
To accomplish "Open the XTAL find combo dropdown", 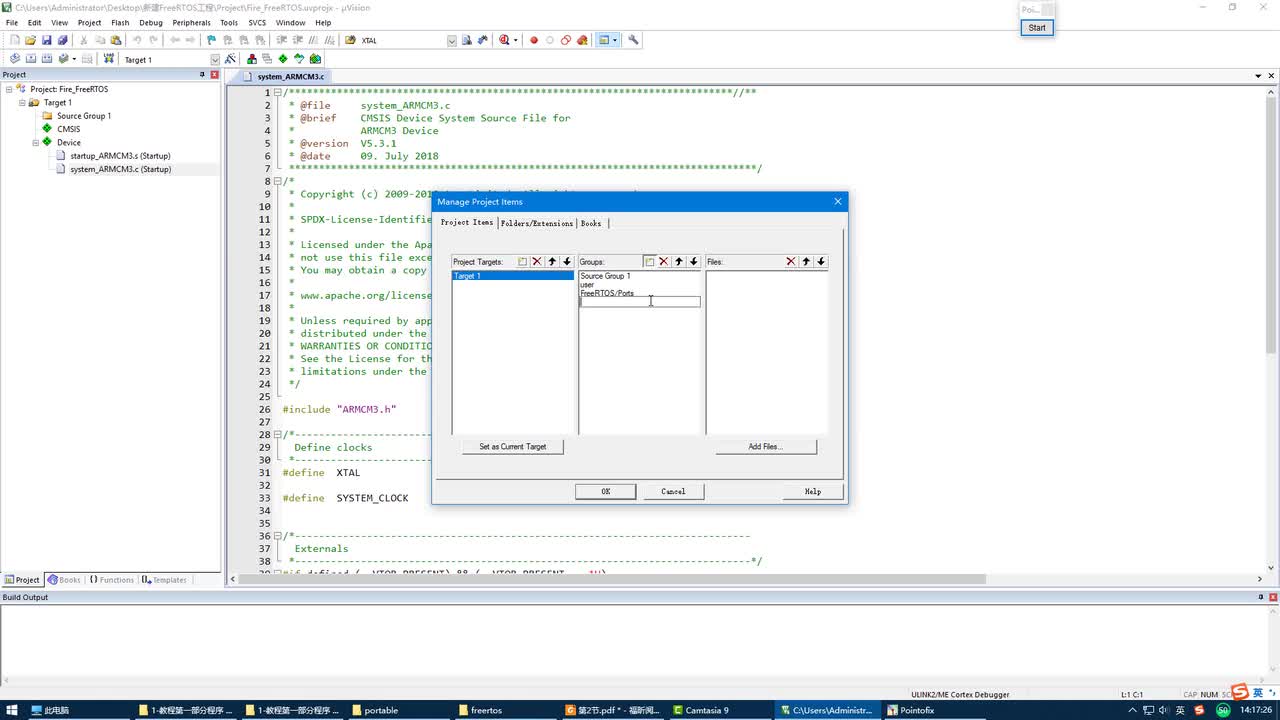I will [x=451, y=40].
